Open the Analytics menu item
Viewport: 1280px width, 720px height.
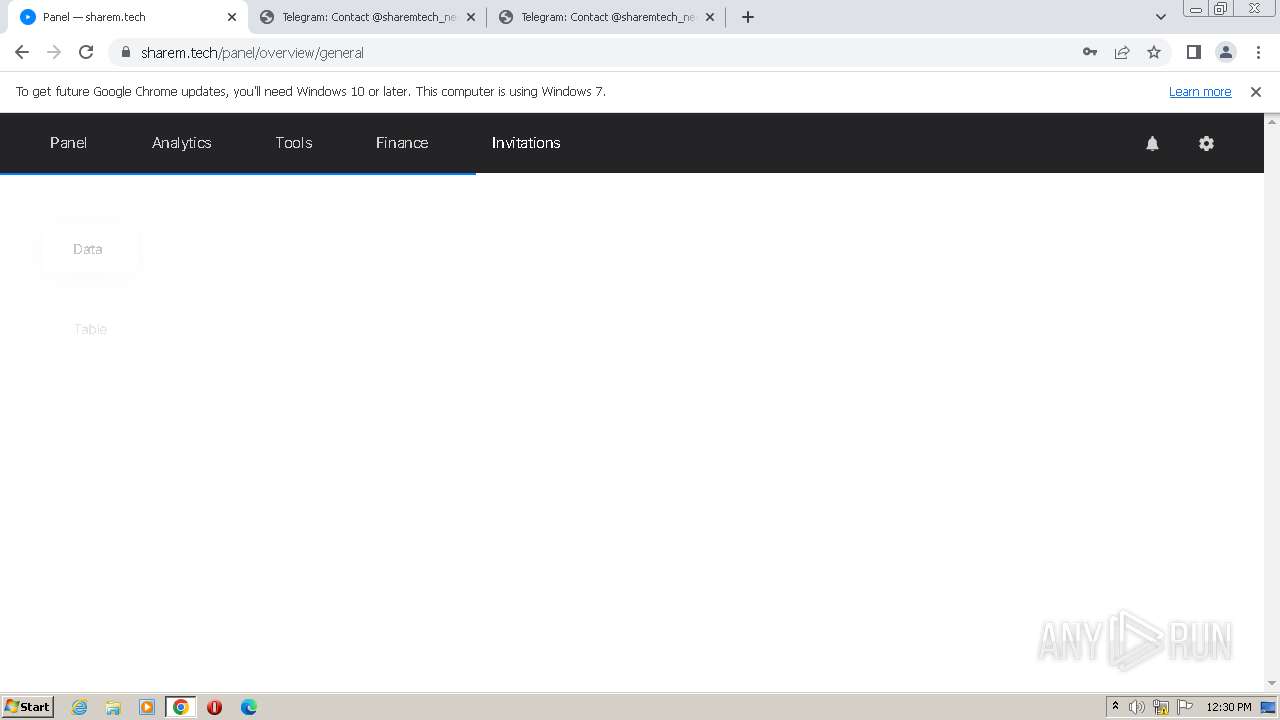[x=182, y=143]
